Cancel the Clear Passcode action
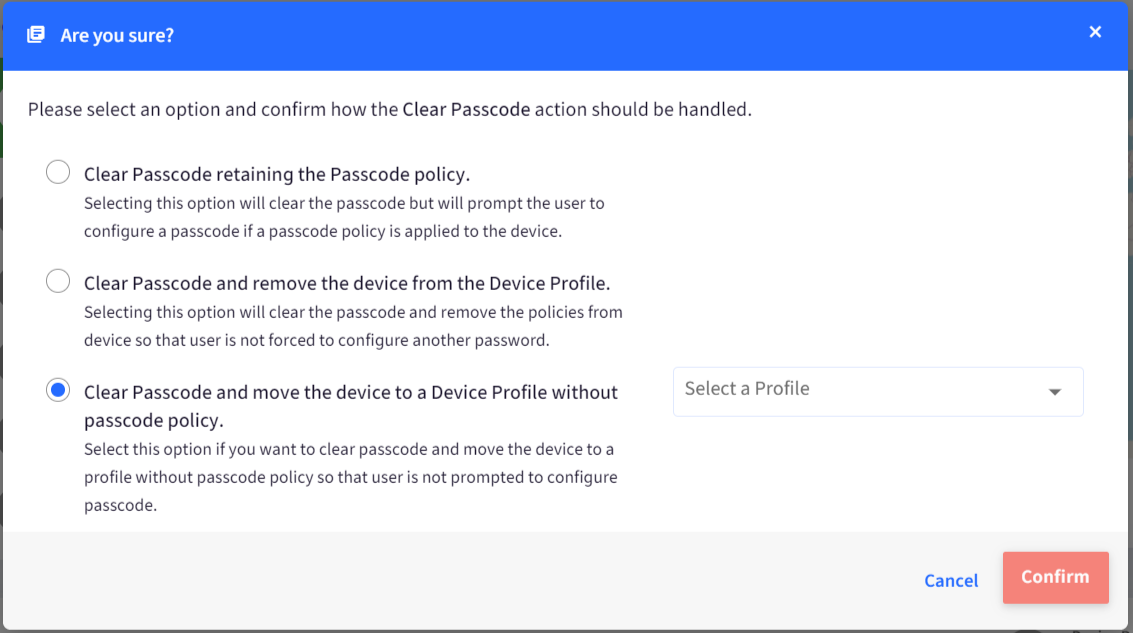This screenshot has width=1133, height=633. point(951,580)
